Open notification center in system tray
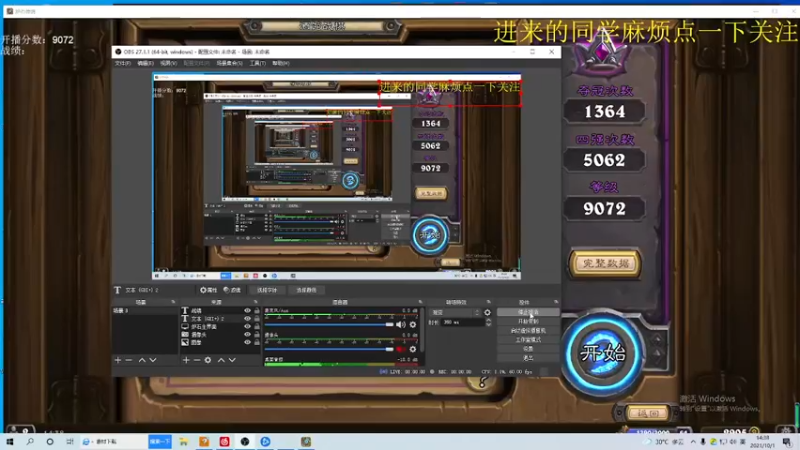800x450 pixels. [x=787, y=442]
